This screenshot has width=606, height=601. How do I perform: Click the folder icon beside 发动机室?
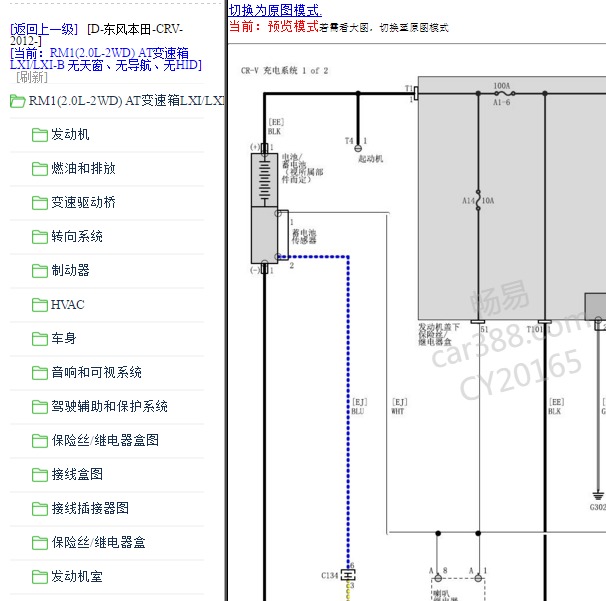click(x=40, y=577)
